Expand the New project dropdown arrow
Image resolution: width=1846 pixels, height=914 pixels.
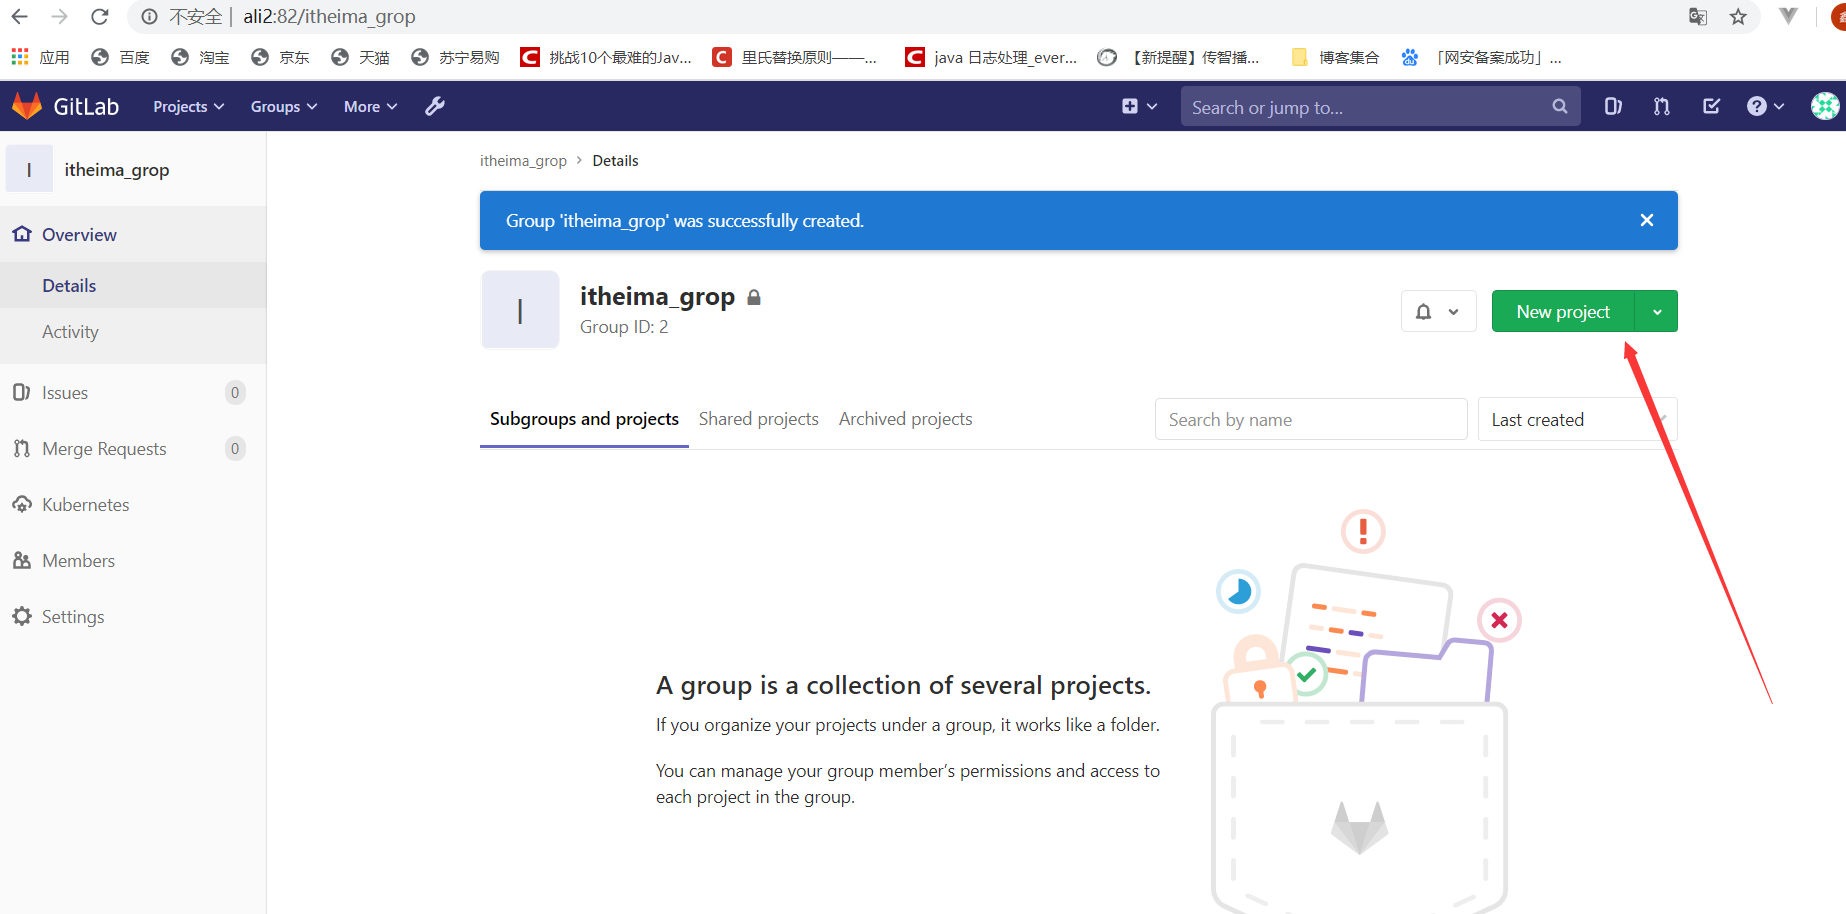point(1657,312)
